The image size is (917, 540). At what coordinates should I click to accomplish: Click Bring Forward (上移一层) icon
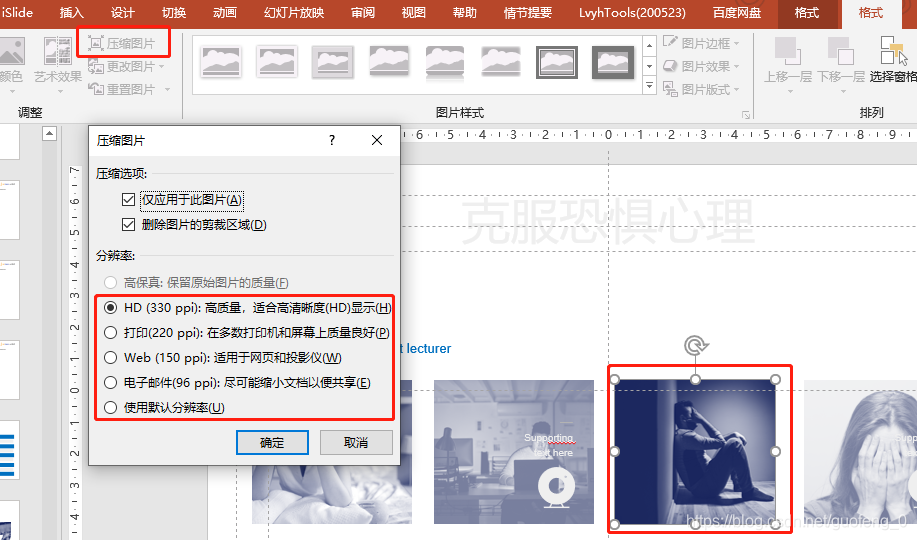point(787,50)
